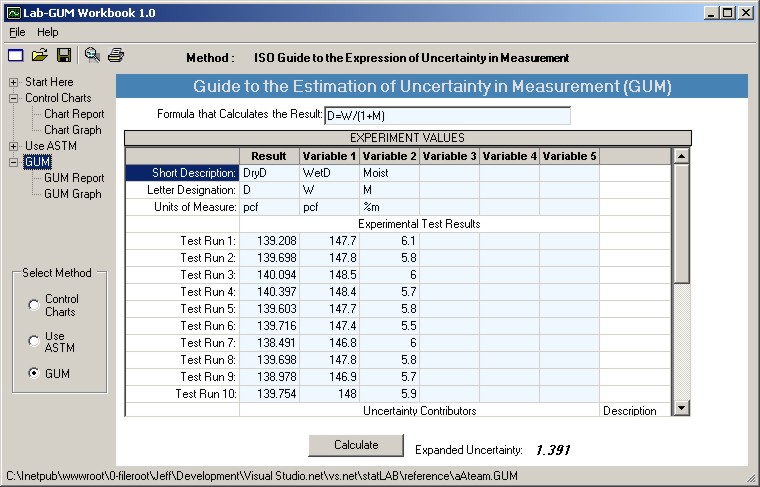
Task: Select the Start Here tree item
Action: pyautogui.click(x=49, y=82)
